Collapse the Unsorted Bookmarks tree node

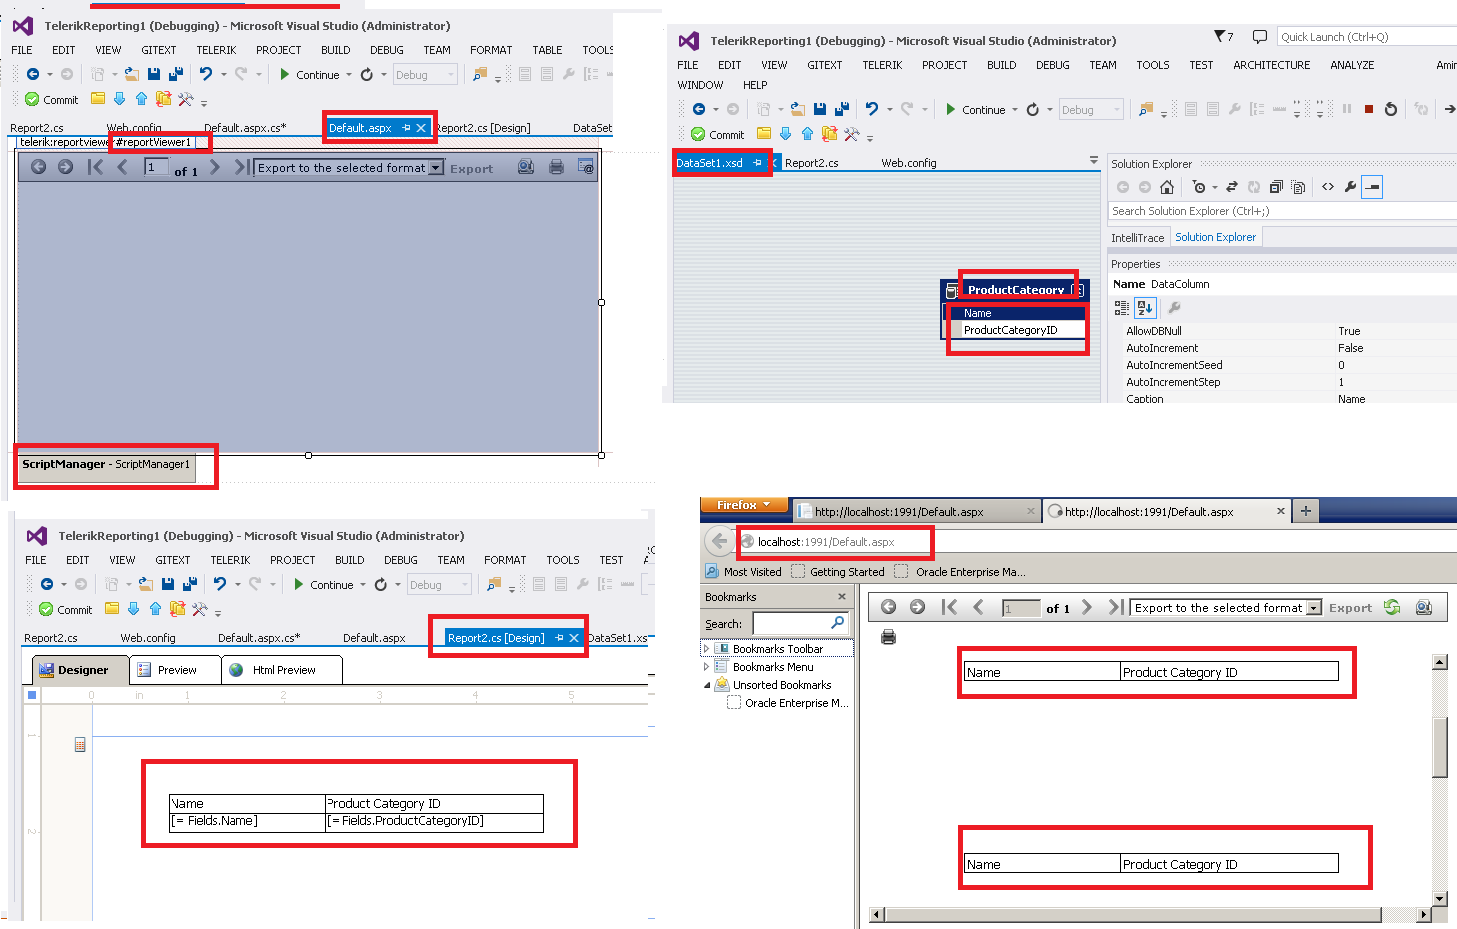pos(706,685)
